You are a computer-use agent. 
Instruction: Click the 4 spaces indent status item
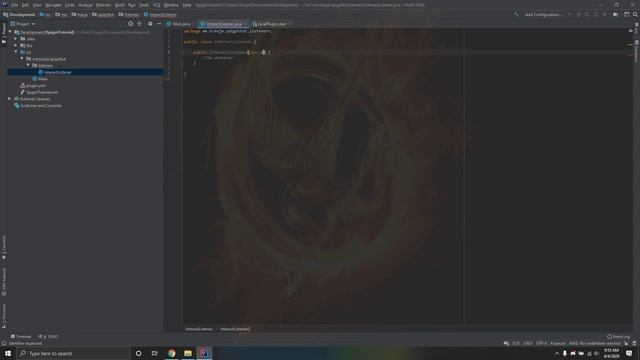(558, 344)
